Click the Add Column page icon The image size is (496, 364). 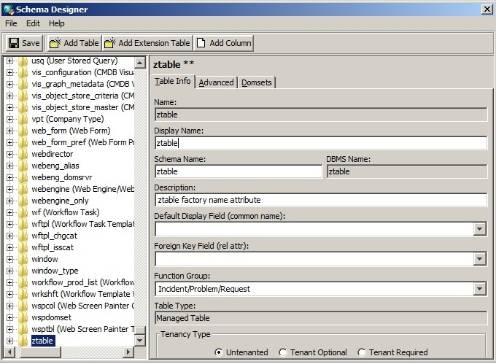(201, 43)
